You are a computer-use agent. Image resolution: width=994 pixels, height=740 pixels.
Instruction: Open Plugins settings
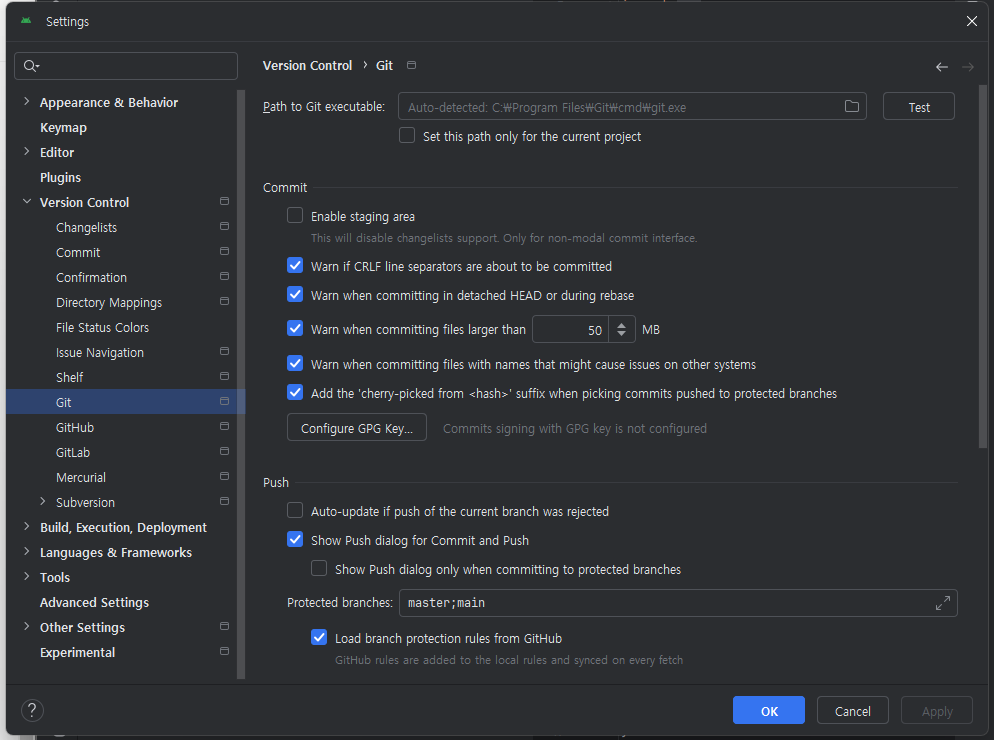point(60,178)
